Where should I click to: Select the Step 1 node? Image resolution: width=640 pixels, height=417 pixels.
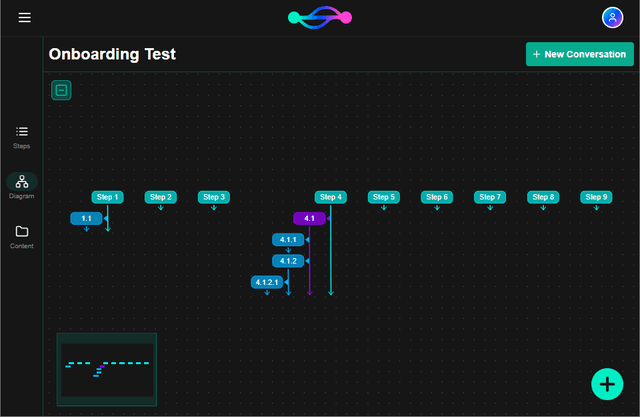[x=107, y=197]
